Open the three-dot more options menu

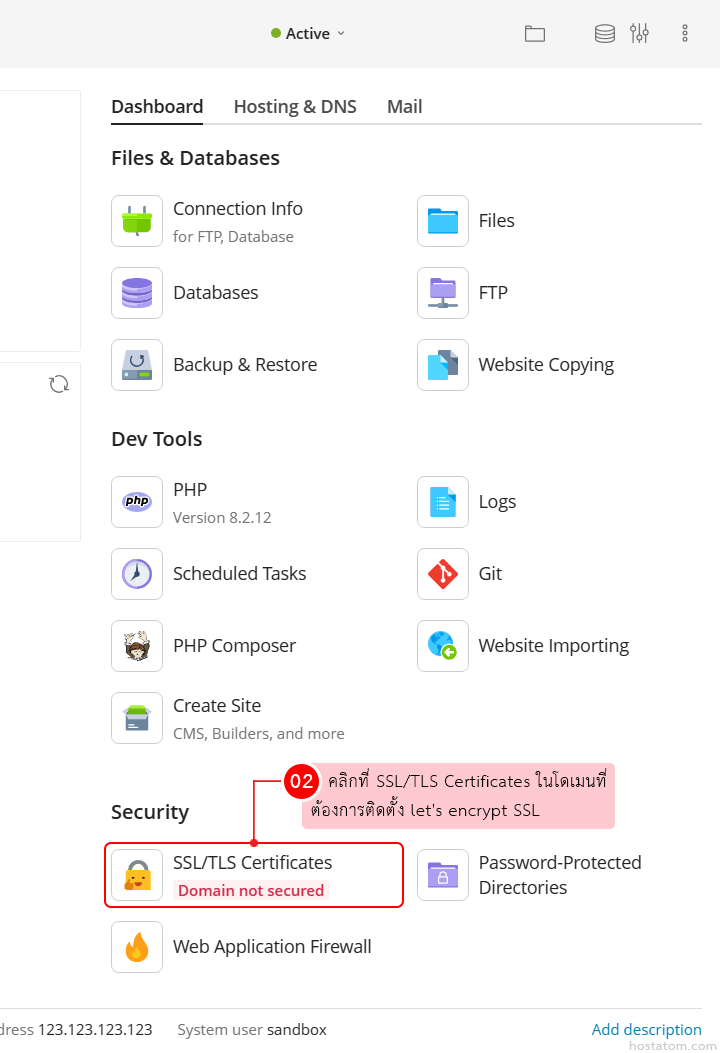click(x=685, y=34)
